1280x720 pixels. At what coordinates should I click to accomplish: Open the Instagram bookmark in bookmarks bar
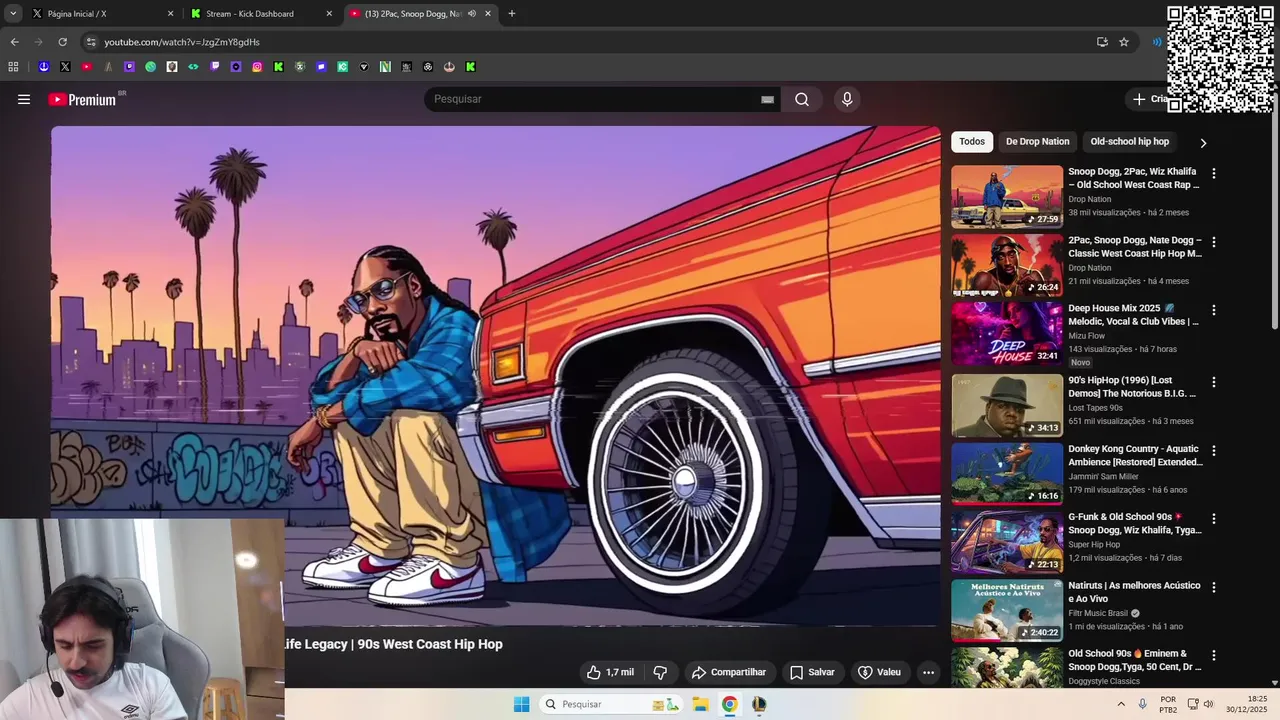[x=257, y=67]
